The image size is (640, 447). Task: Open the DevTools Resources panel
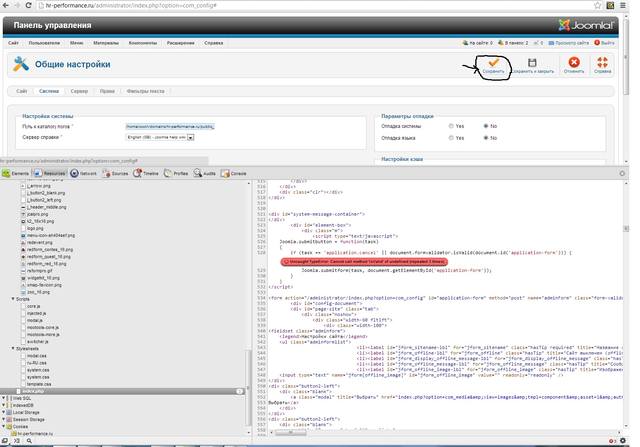click(x=49, y=173)
